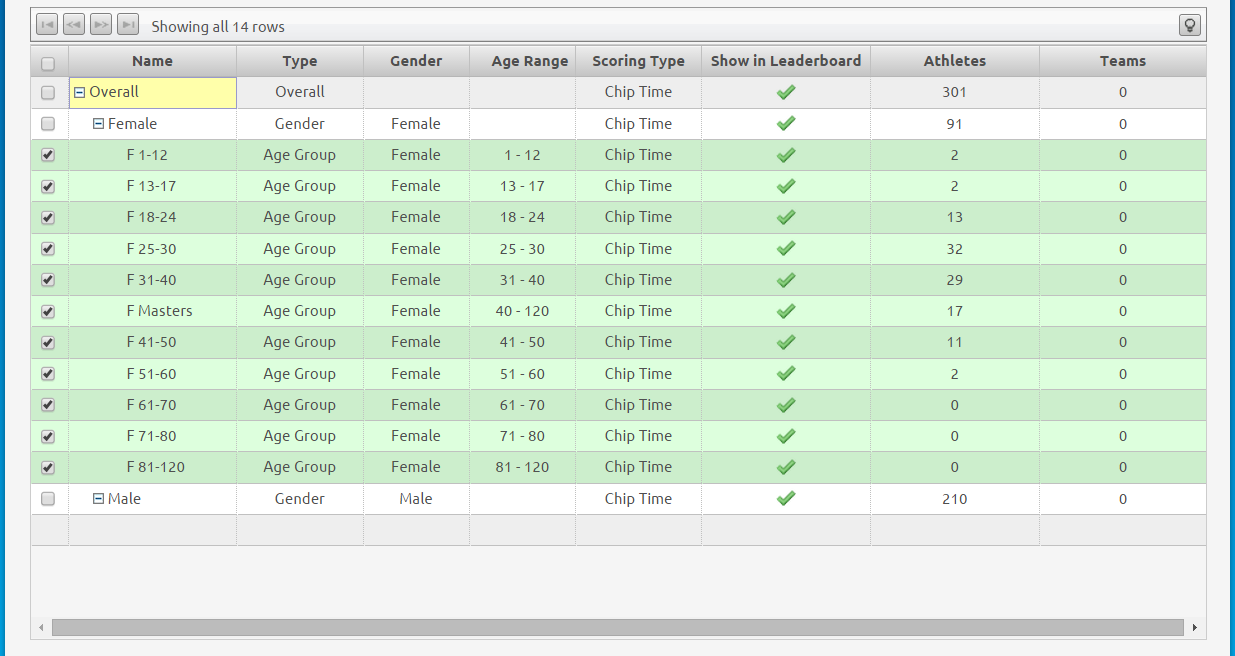Click the lightbulb hint icon
Image resolution: width=1235 pixels, height=656 pixels.
pyautogui.click(x=1190, y=25)
